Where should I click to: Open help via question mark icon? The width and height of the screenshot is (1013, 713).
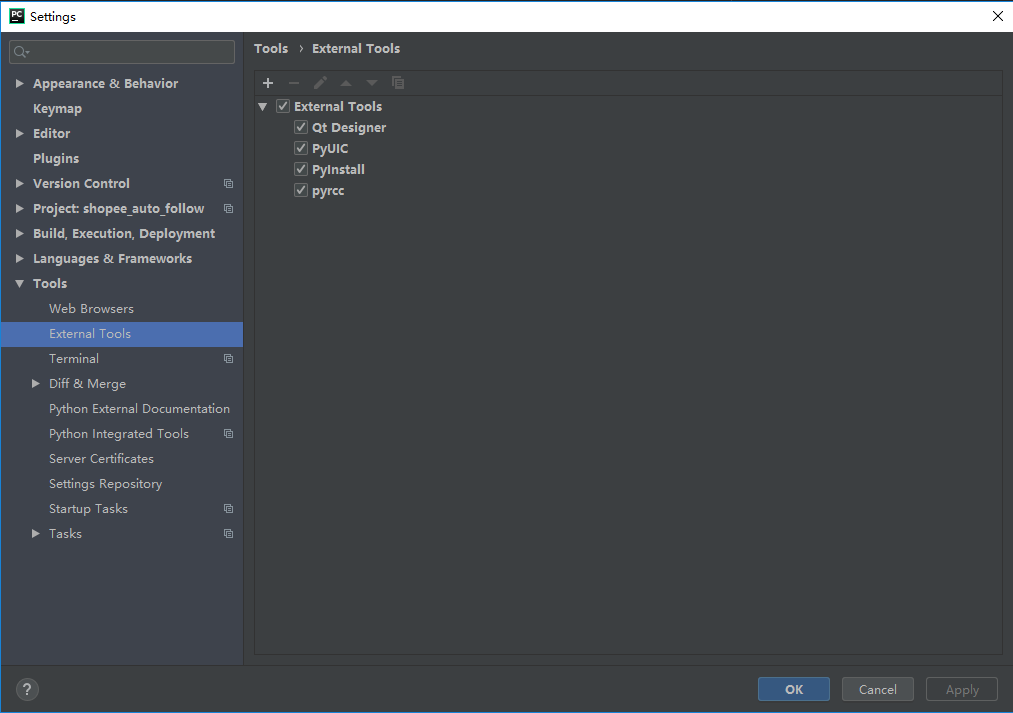point(27,689)
